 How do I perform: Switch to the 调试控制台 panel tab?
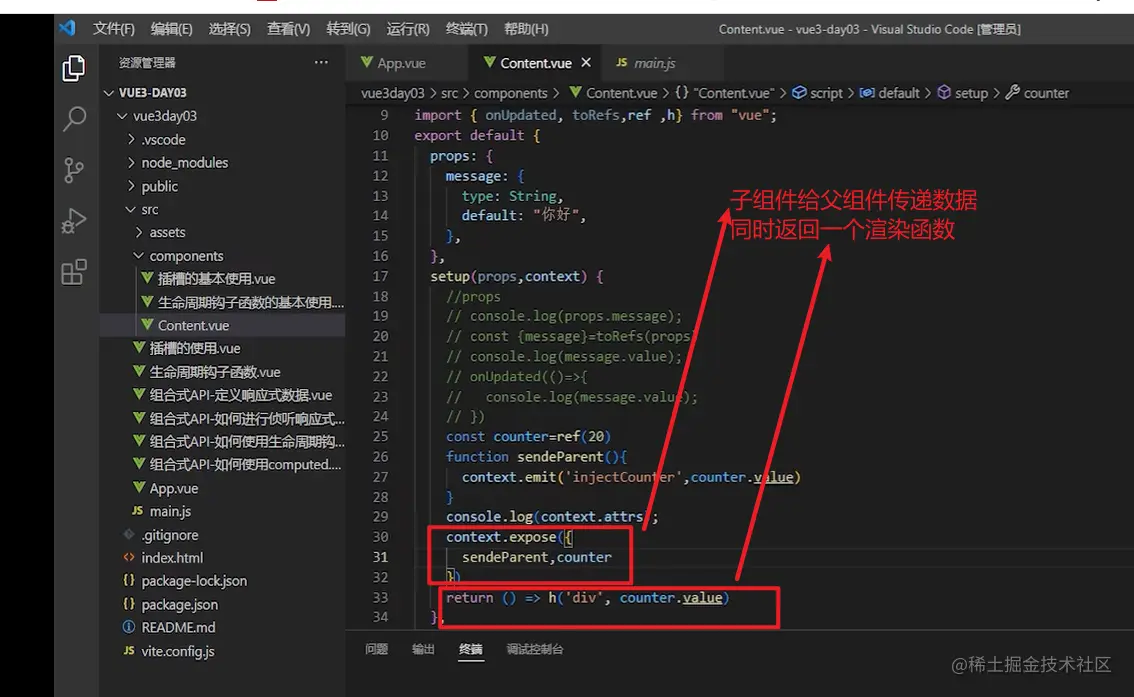coord(535,649)
